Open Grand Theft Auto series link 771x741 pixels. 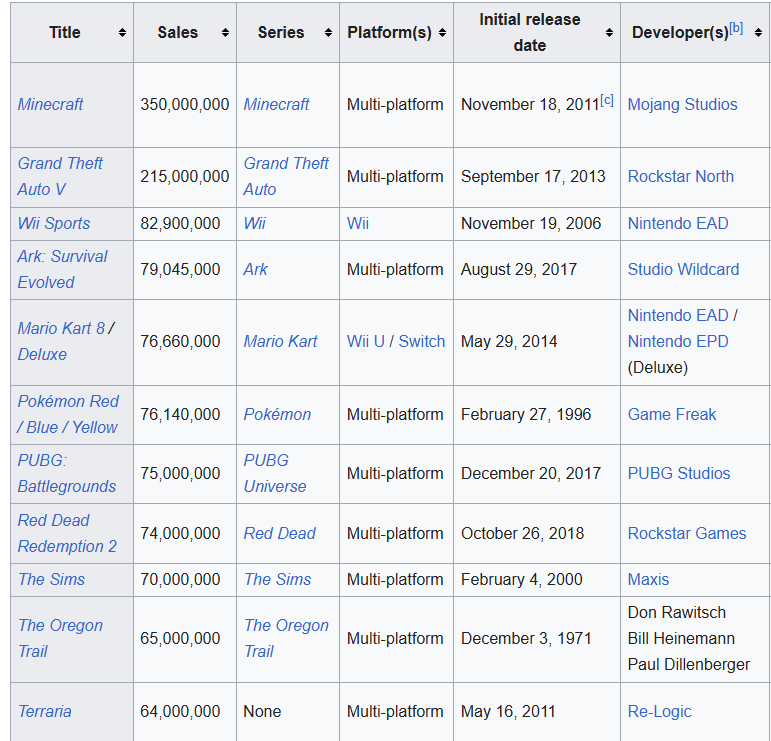[286, 176]
